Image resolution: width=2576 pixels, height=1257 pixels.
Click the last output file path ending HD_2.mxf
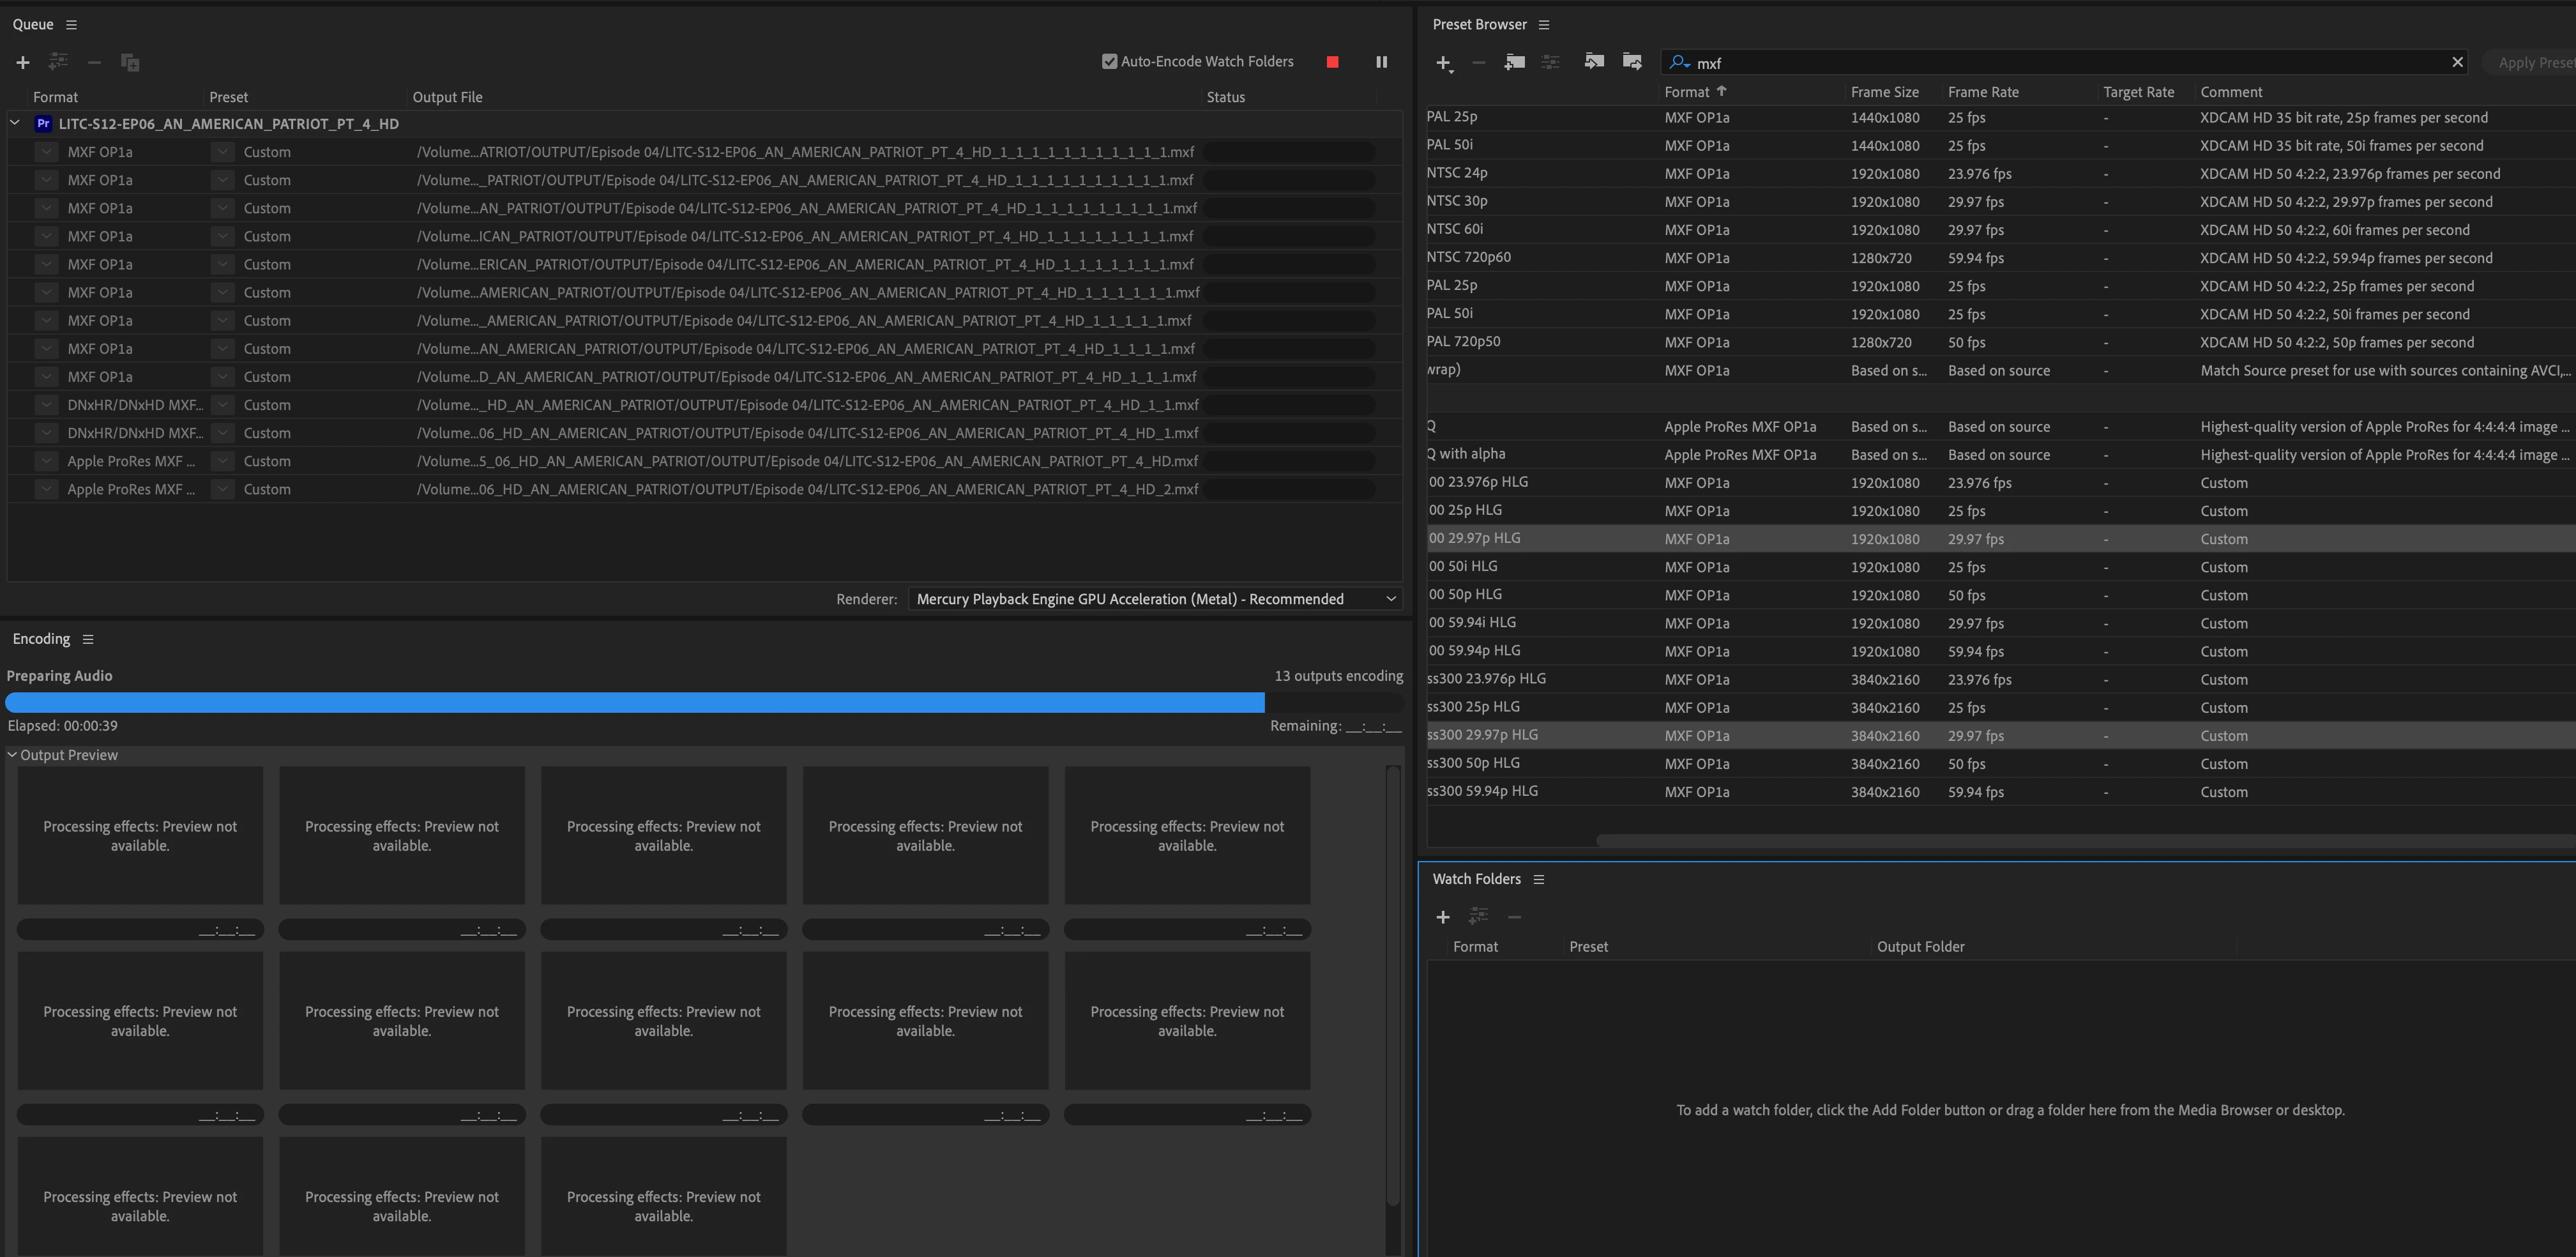tap(806, 489)
